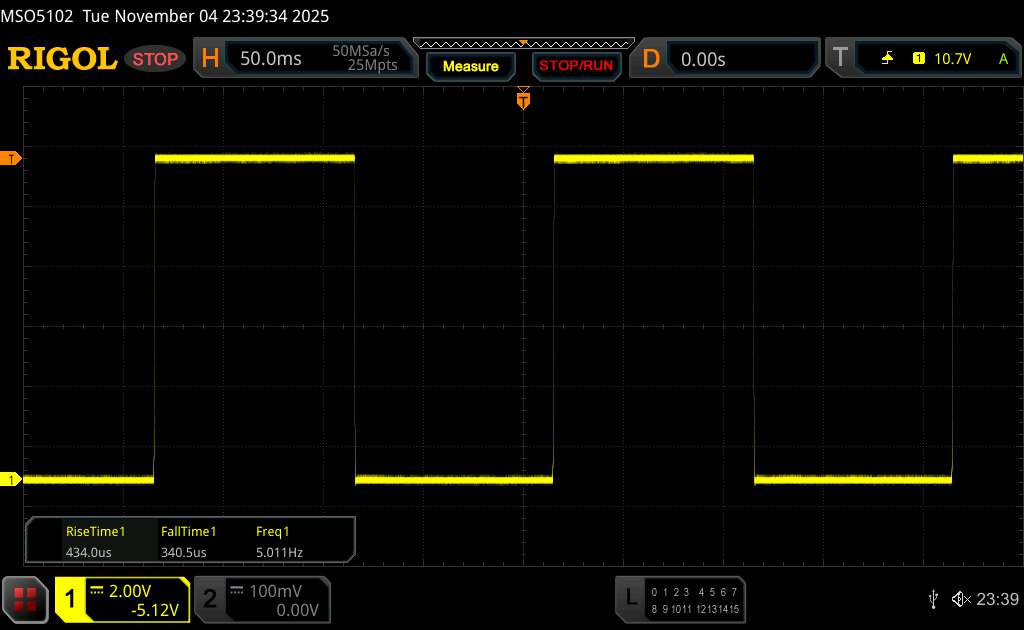The width and height of the screenshot is (1024, 630).
Task: Click the red STOP status badge
Action: click(x=157, y=59)
